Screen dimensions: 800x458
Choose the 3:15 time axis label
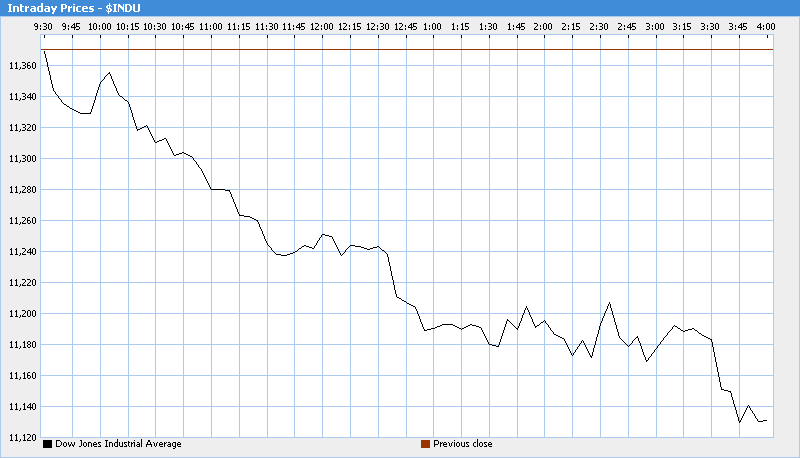pos(682,25)
